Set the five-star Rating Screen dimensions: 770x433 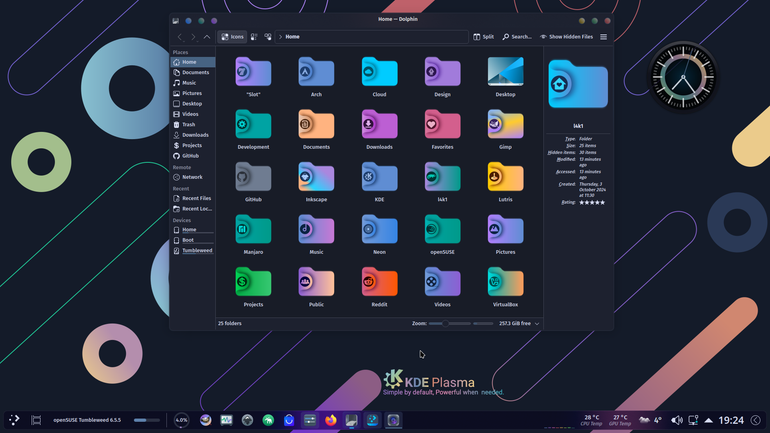coord(592,202)
